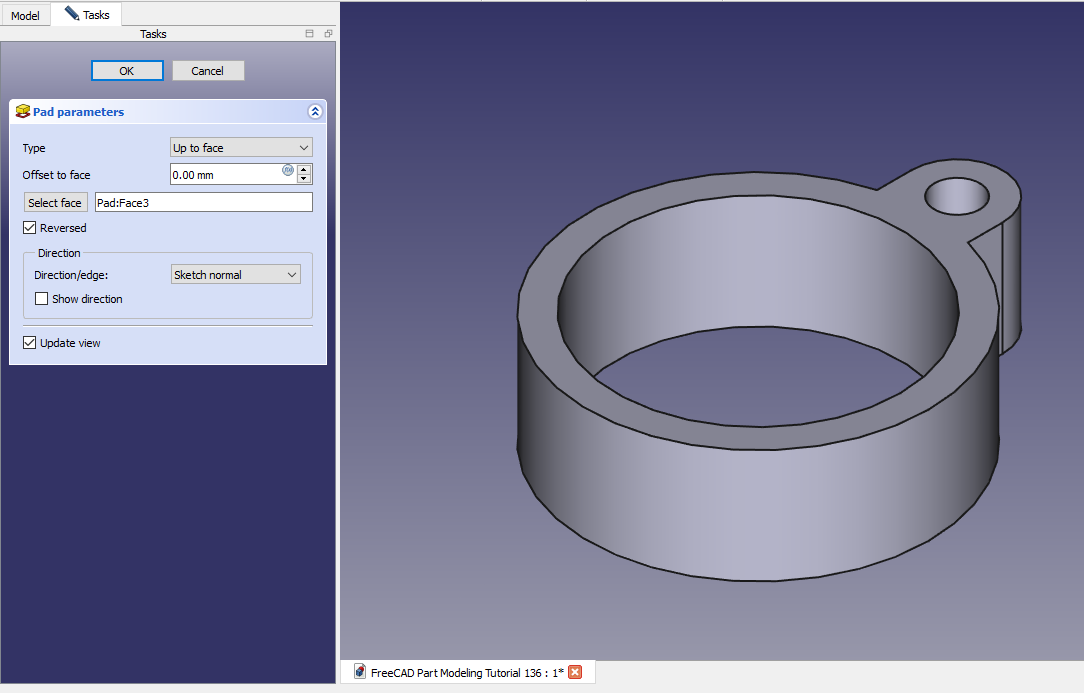The height and width of the screenshot is (693, 1084).
Task: Click the Pad:Face3 text field
Action: click(203, 203)
